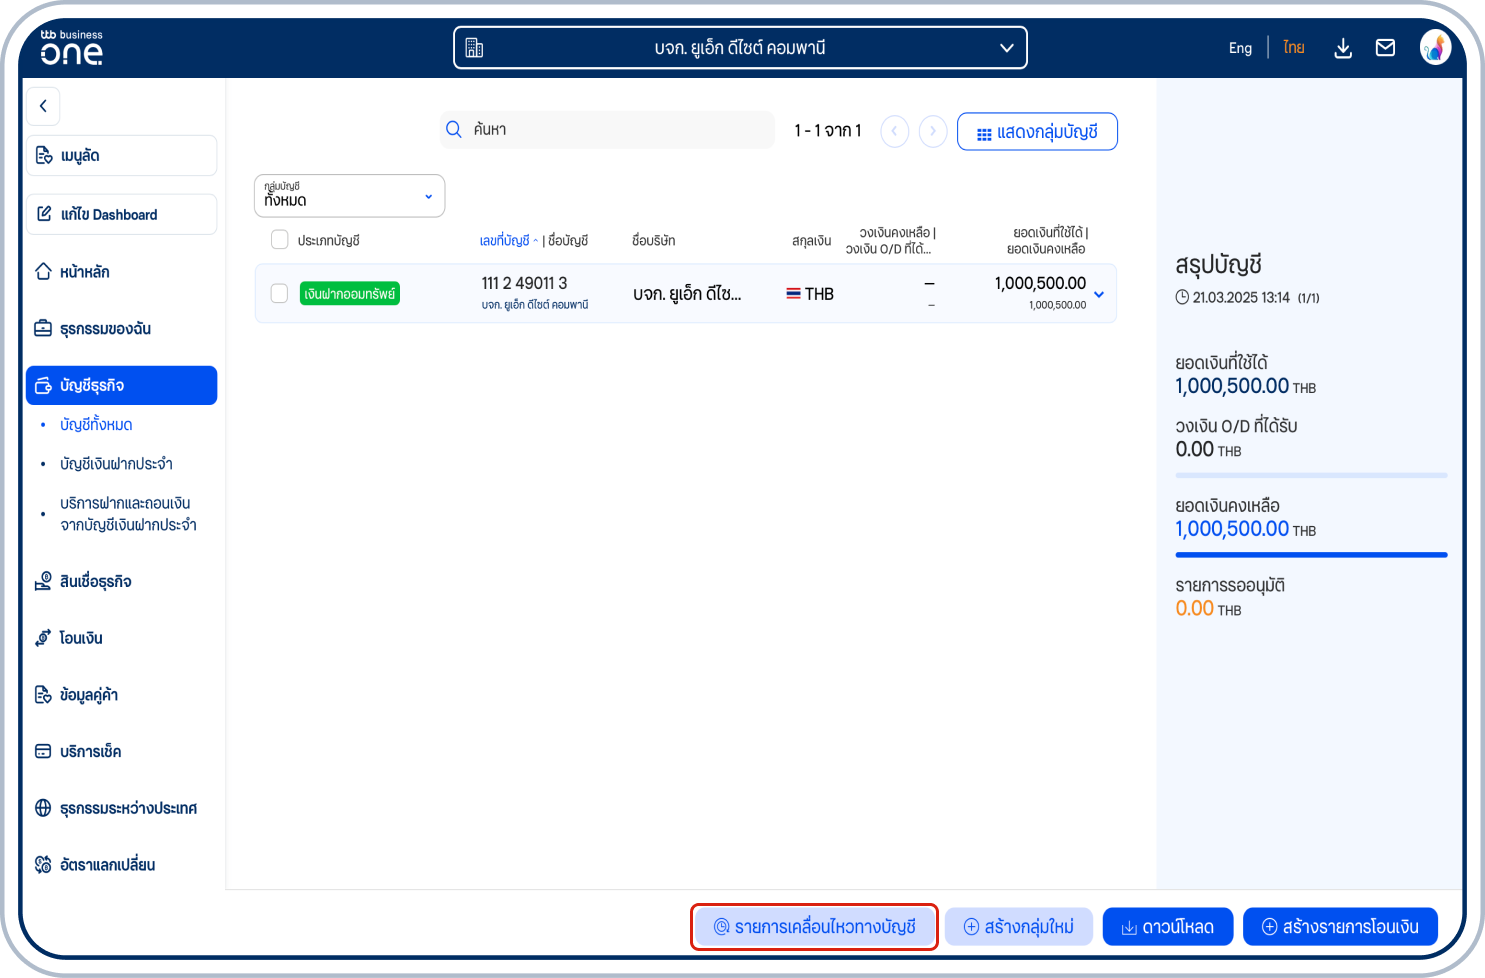Viewport: 1485px width, 978px height.
Task: Open the user profile avatar
Action: click(x=1435, y=47)
